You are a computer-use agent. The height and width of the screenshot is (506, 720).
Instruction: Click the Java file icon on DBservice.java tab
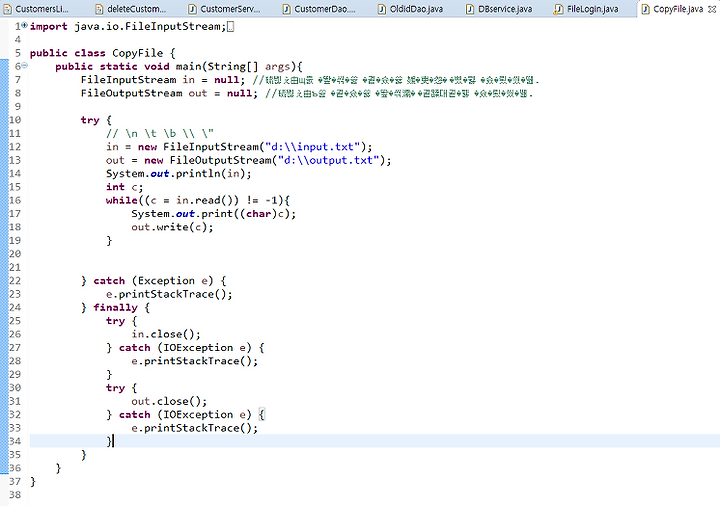470,9
